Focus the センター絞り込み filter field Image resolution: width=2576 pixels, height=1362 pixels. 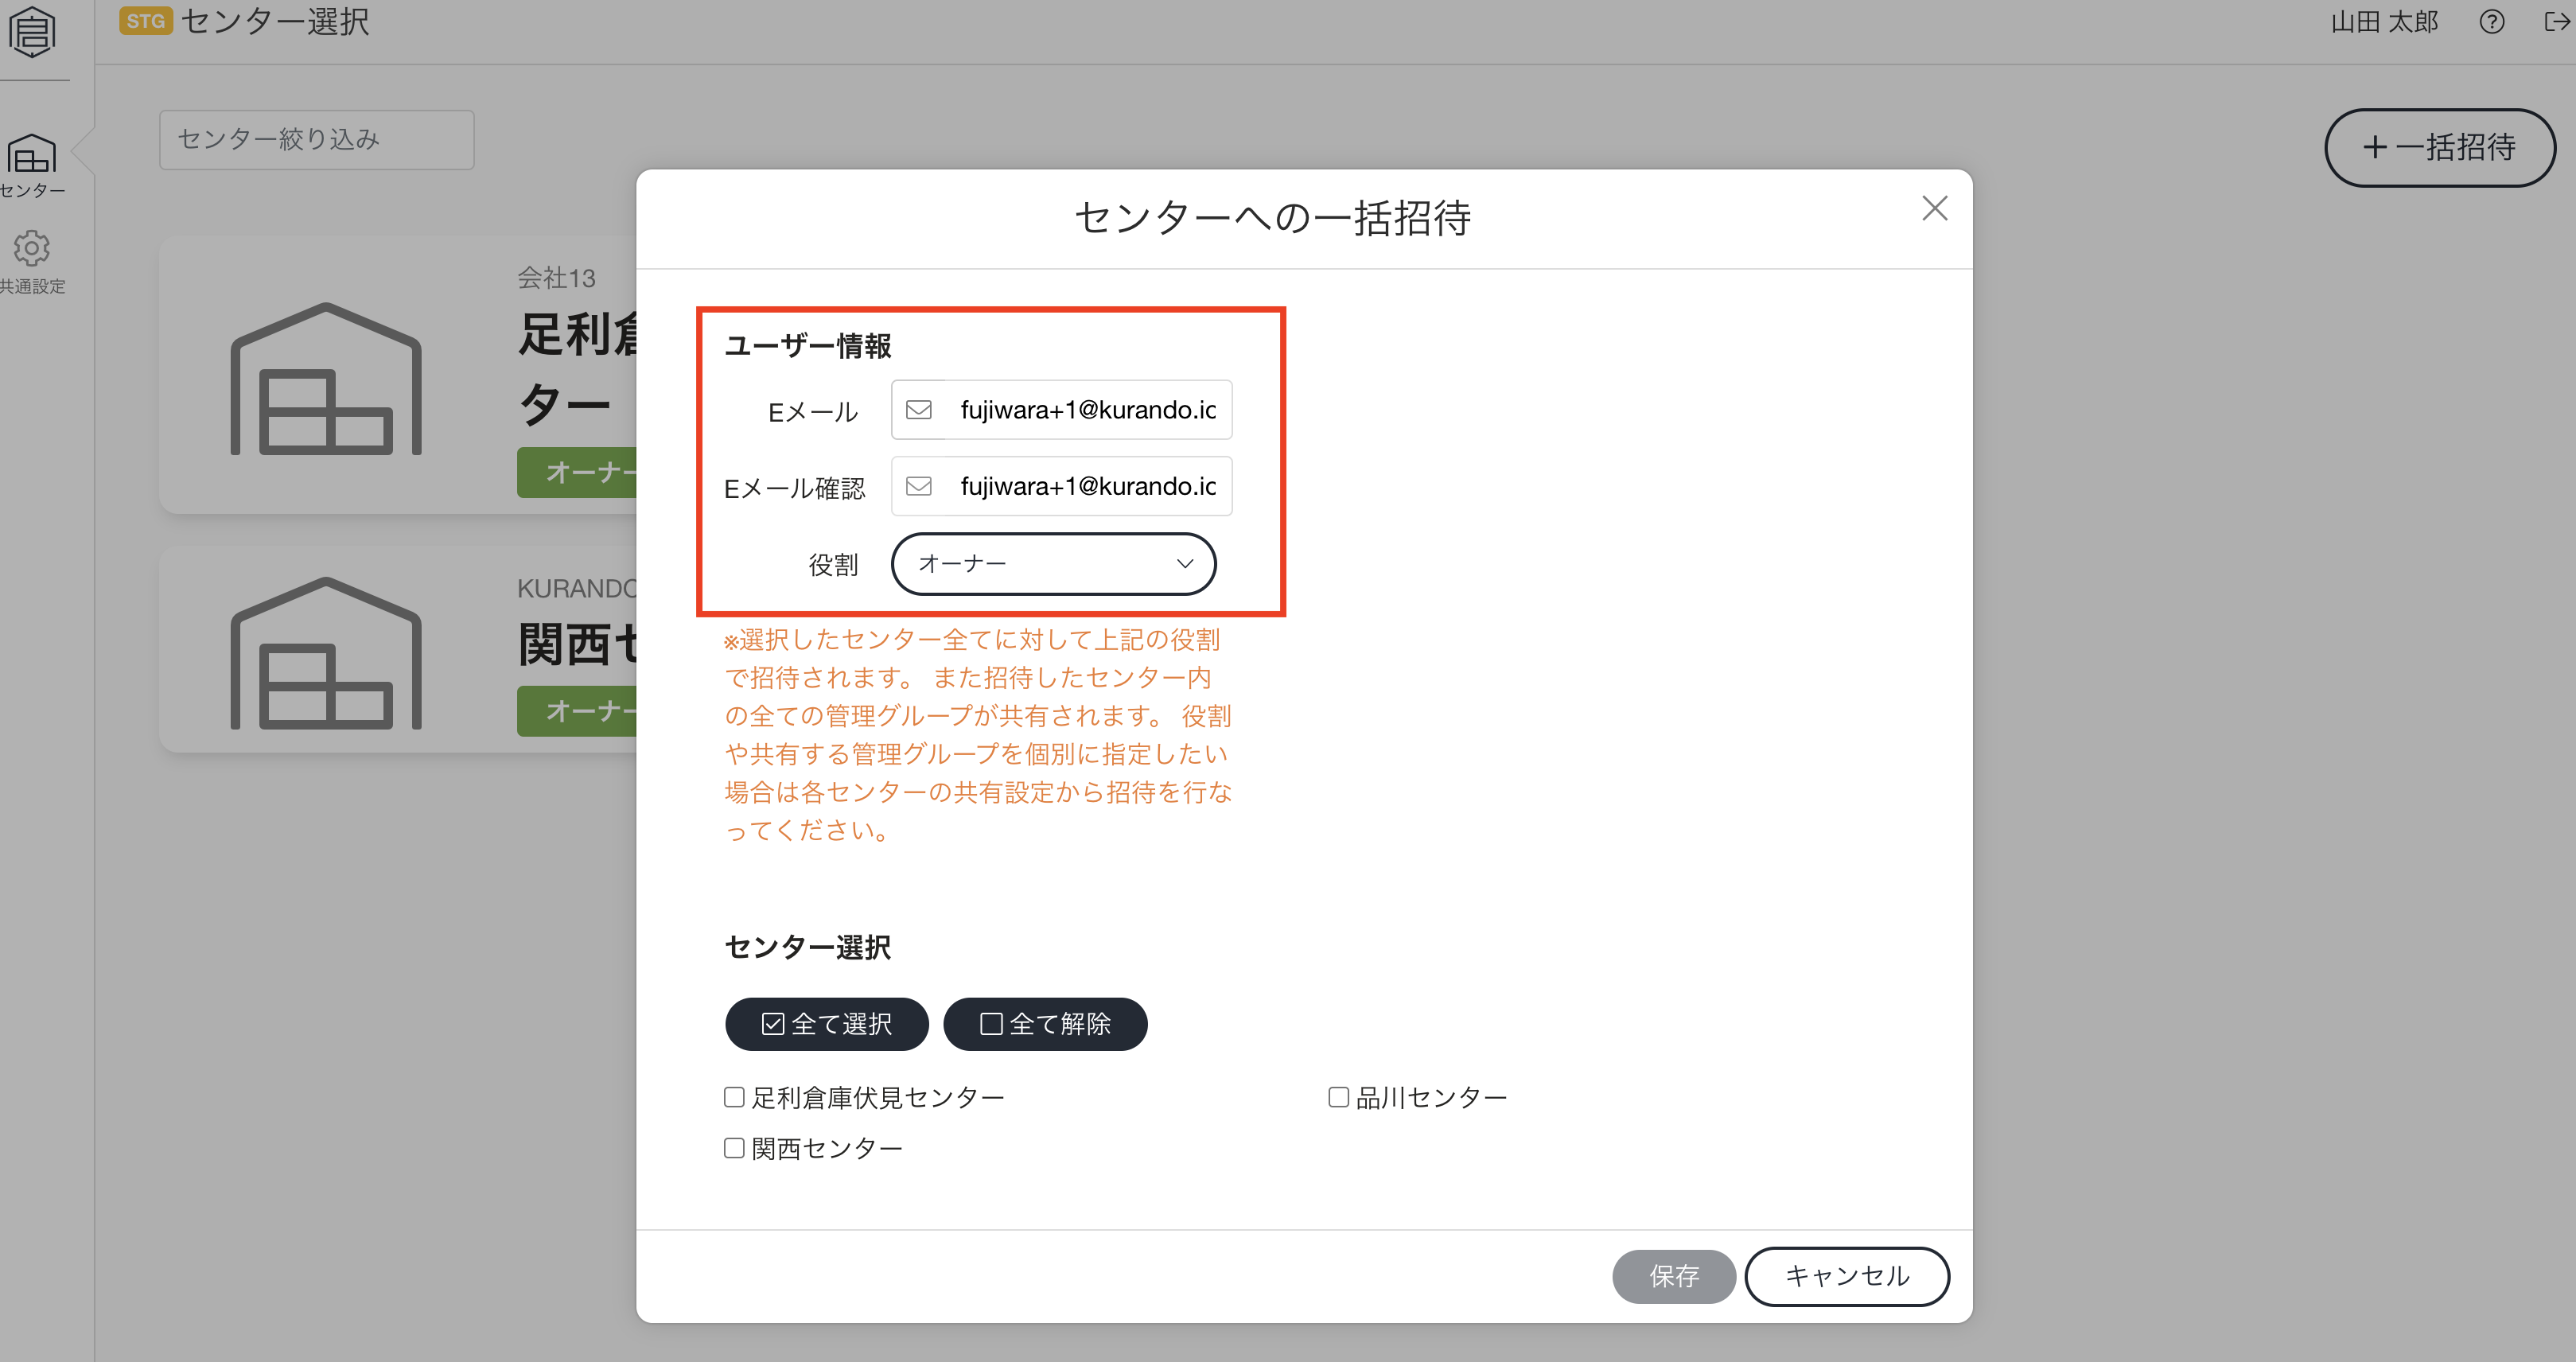[x=316, y=139]
